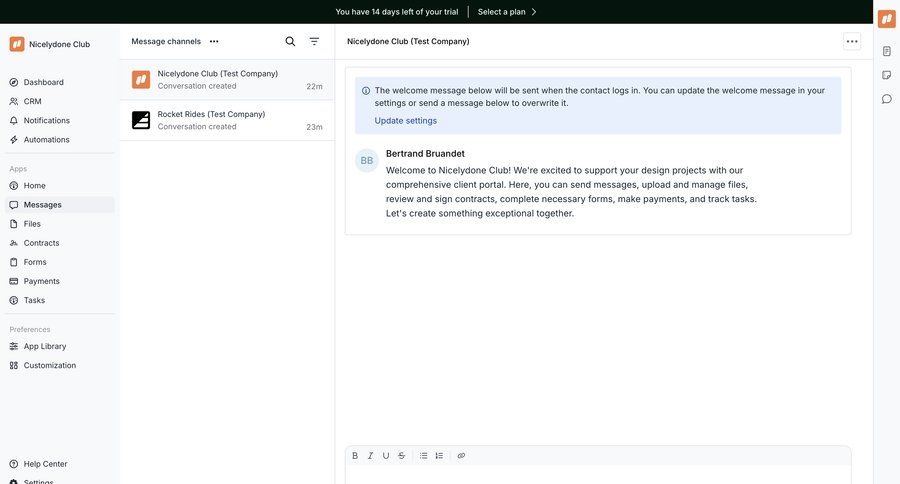Click the Tasks app icon in sidebar
Viewport: 900px width, 484px height.
(x=14, y=300)
